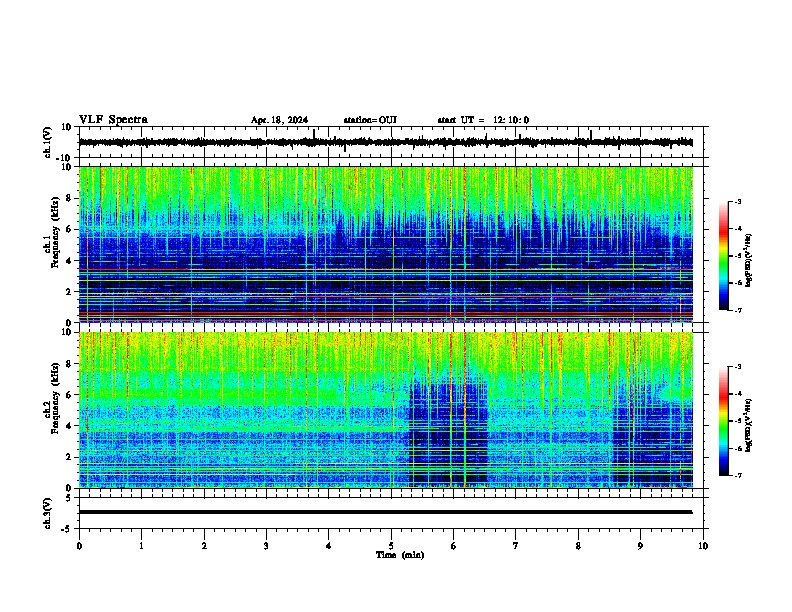Click the ch.1 "Frequency (kHz)" axis label
Viewport: 792px width, 612px height.
click(x=54, y=232)
